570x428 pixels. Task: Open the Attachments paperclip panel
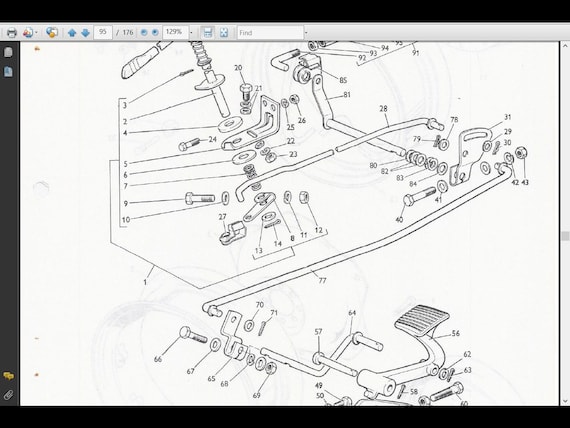[x=8, y=395]
